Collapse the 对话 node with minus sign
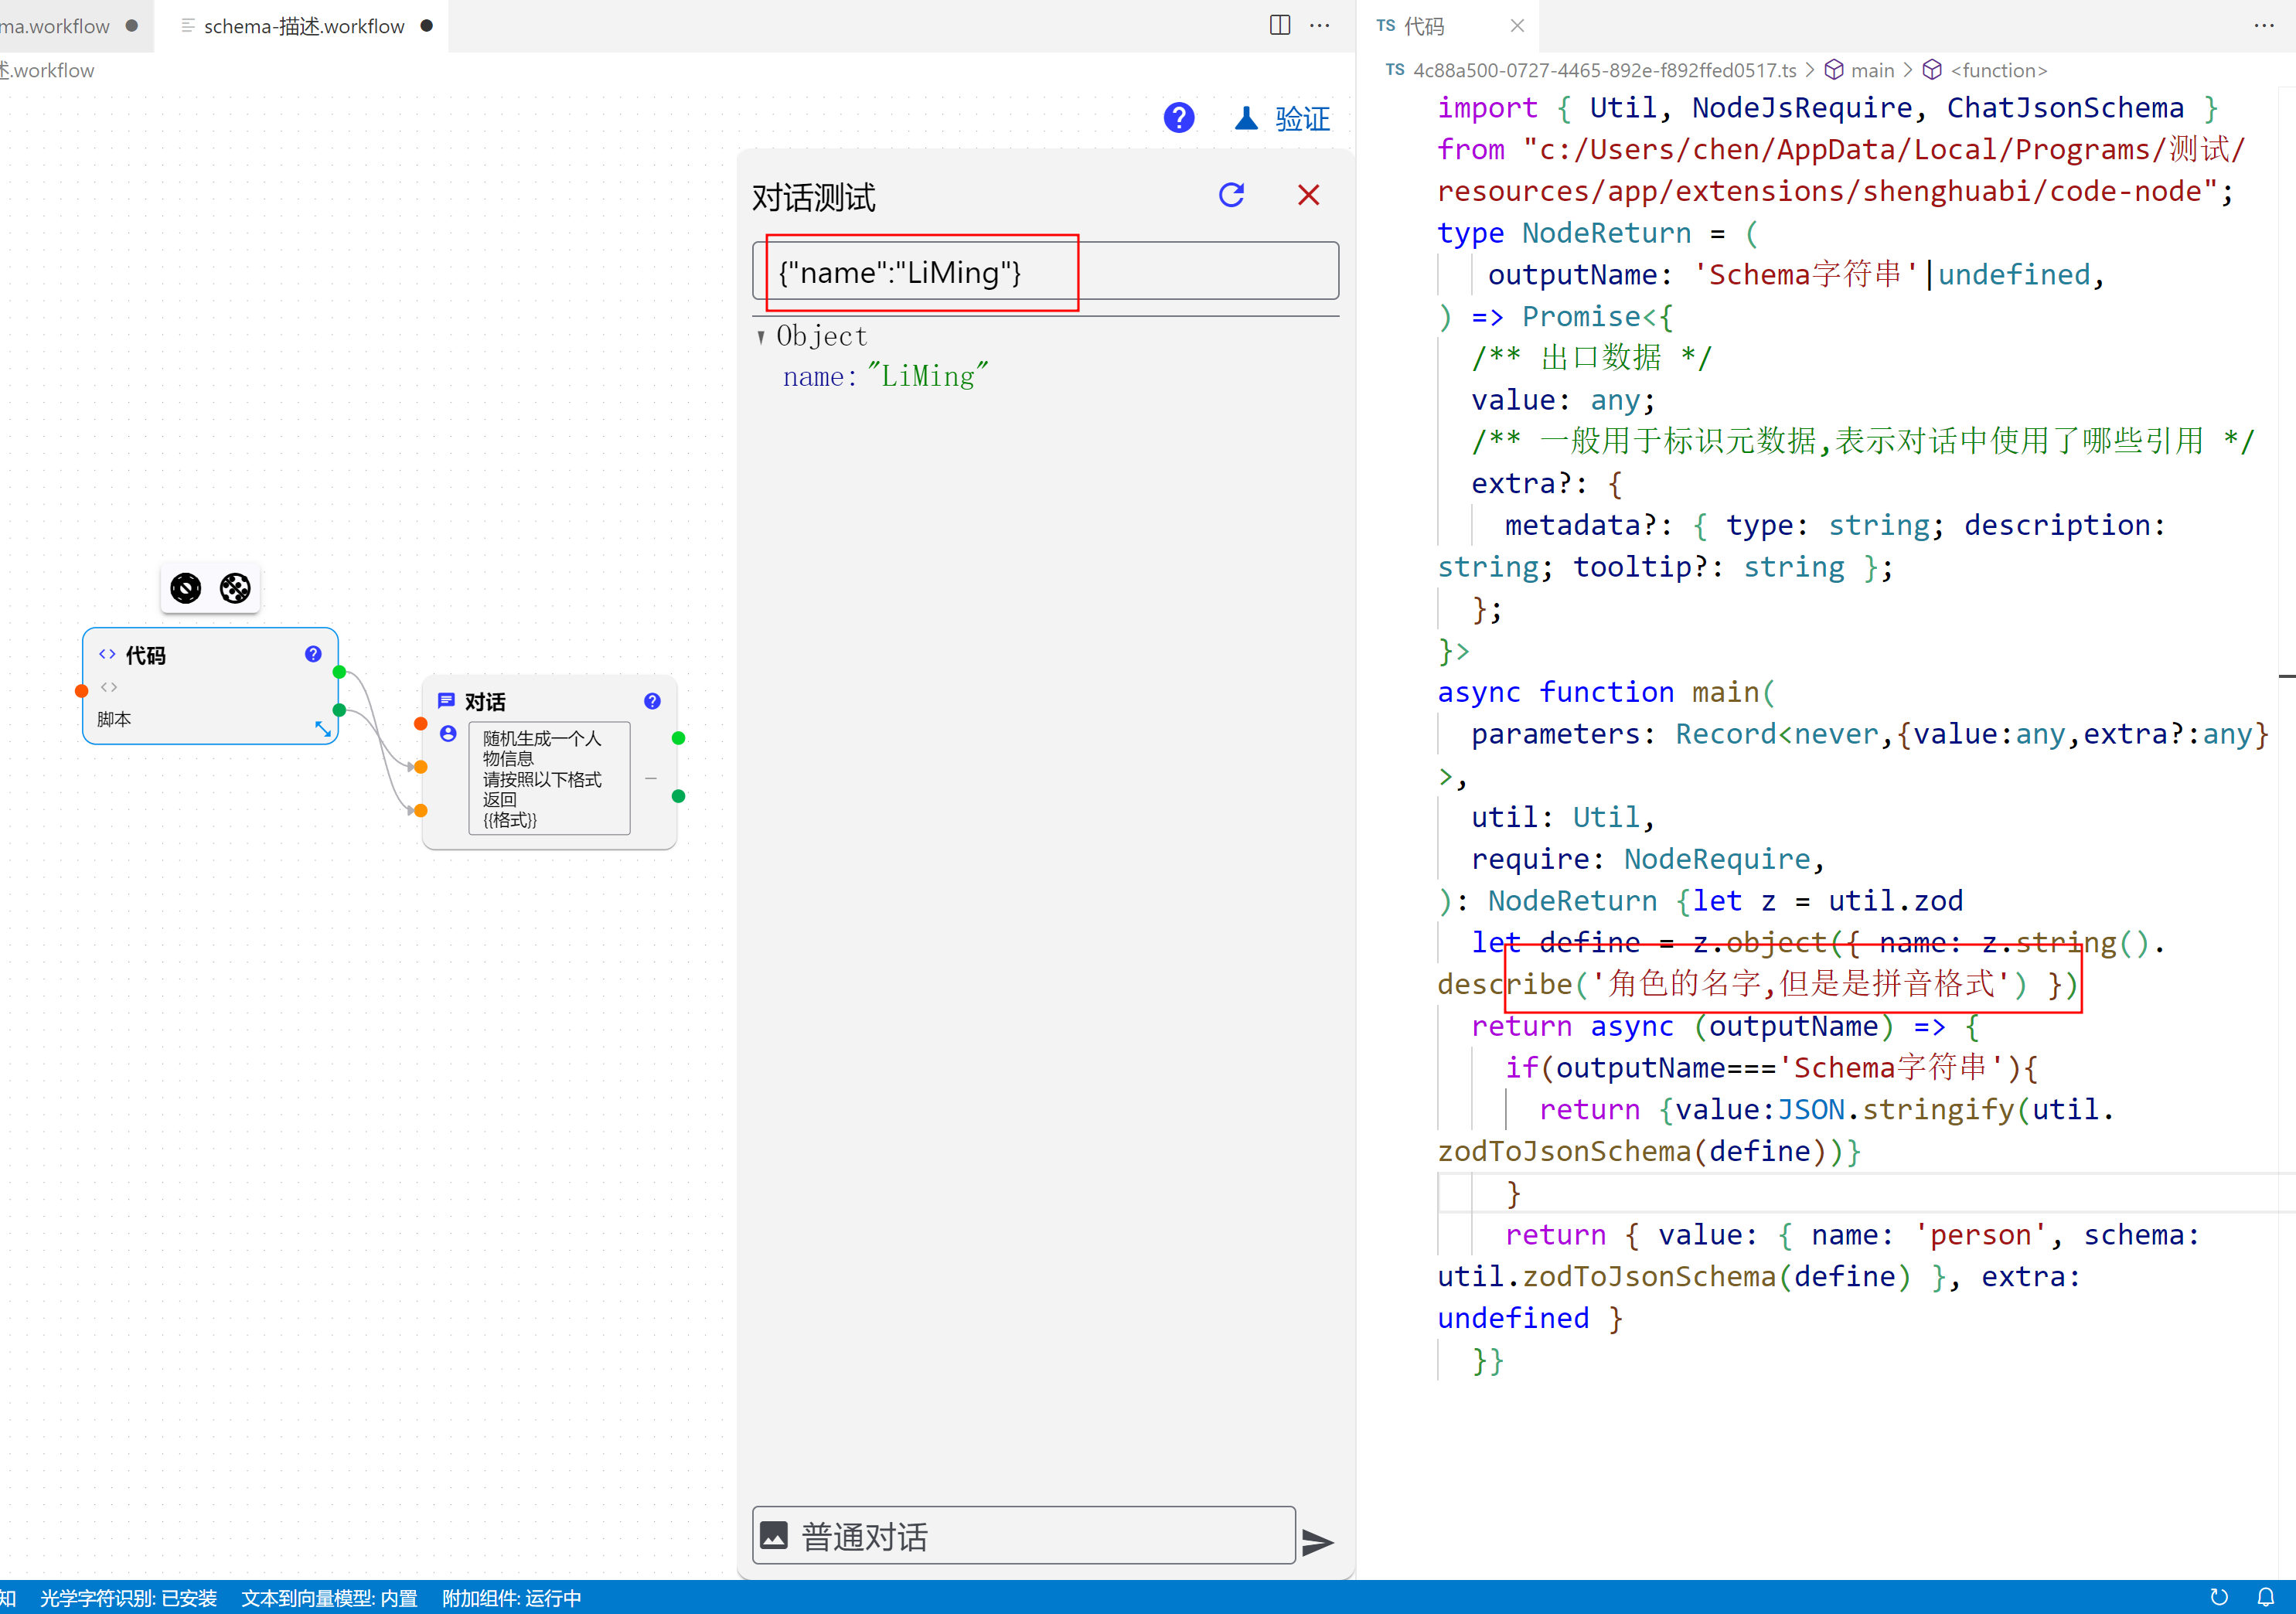Screen dimensions: 2296x1614 coord(651,778)
